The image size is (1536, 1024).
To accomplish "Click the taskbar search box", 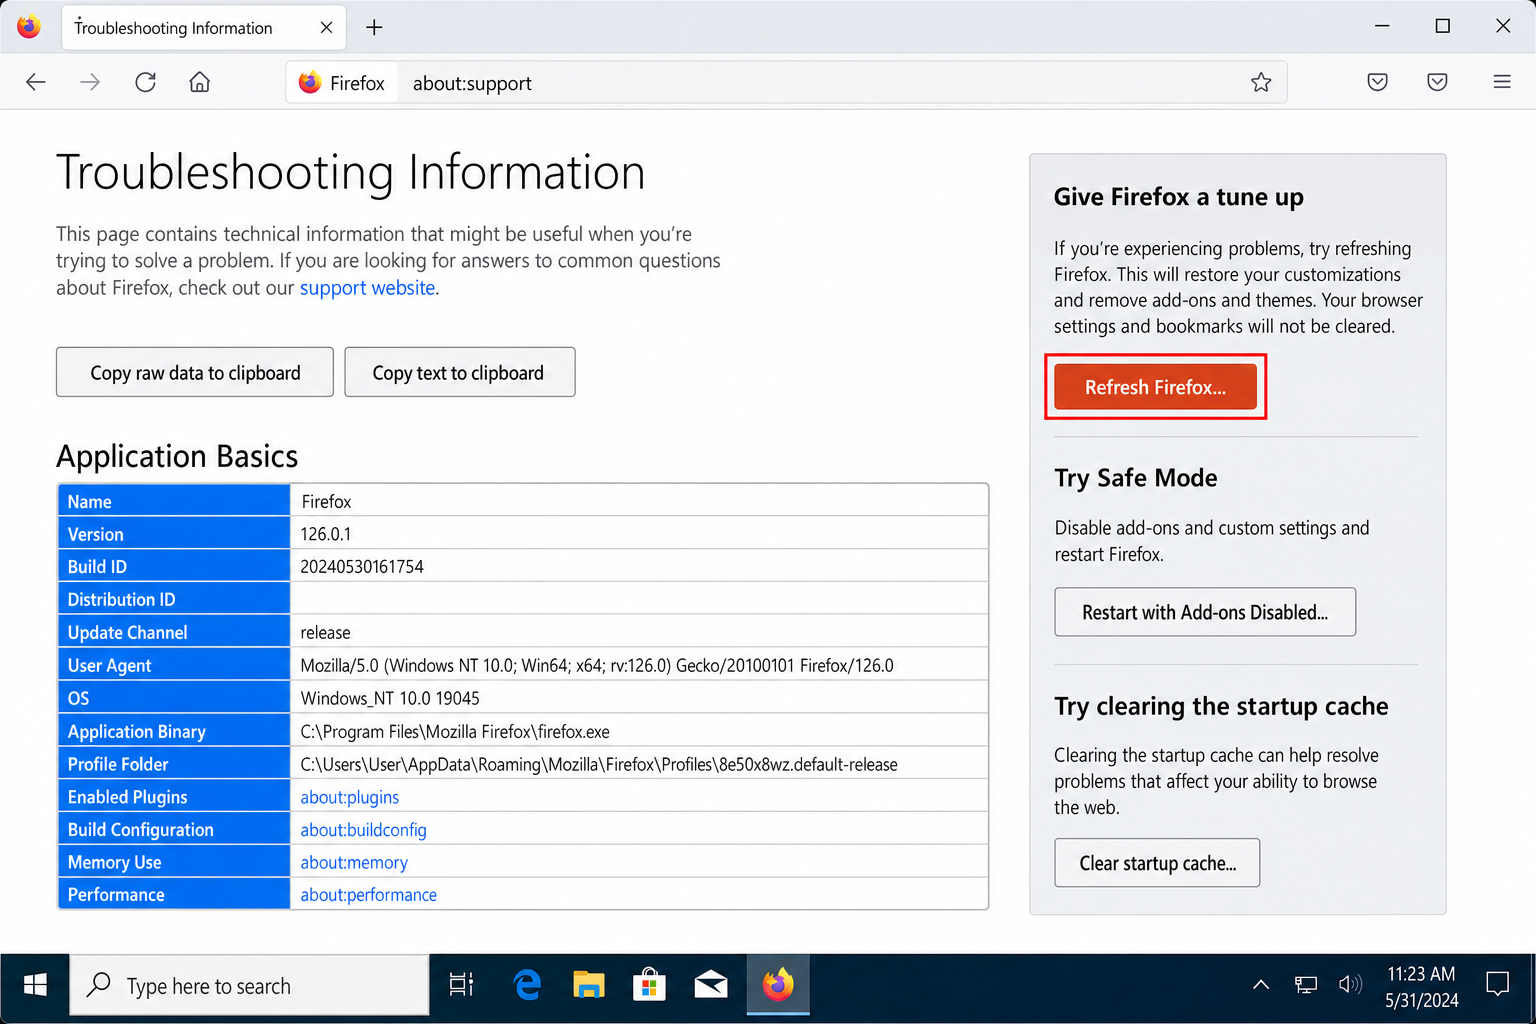I will [249, 986].
